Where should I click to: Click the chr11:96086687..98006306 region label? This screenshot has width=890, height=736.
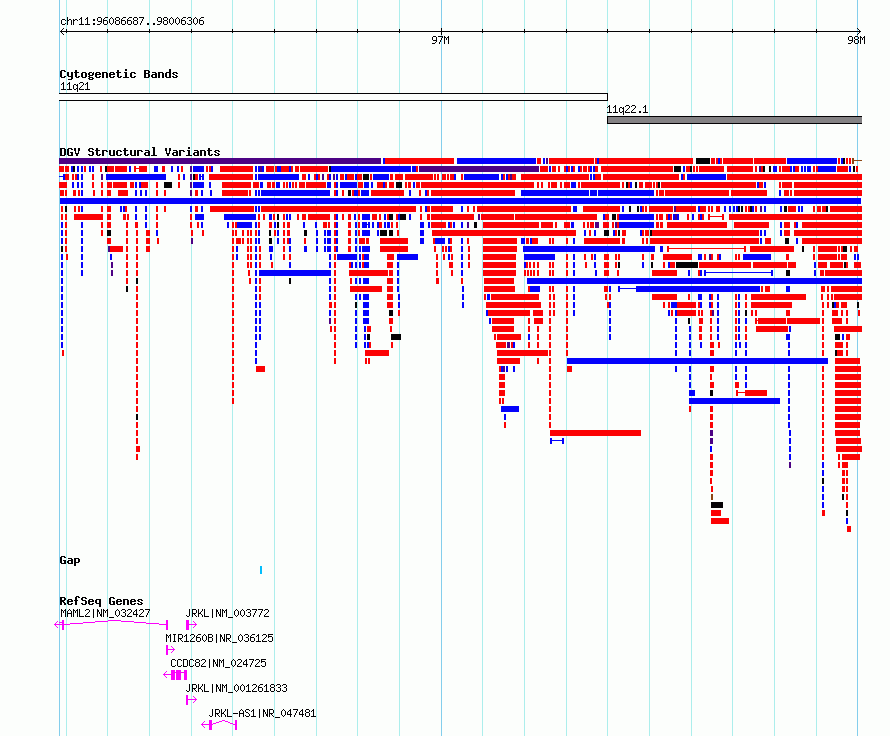pyautogui.click(x=132, y=21)
